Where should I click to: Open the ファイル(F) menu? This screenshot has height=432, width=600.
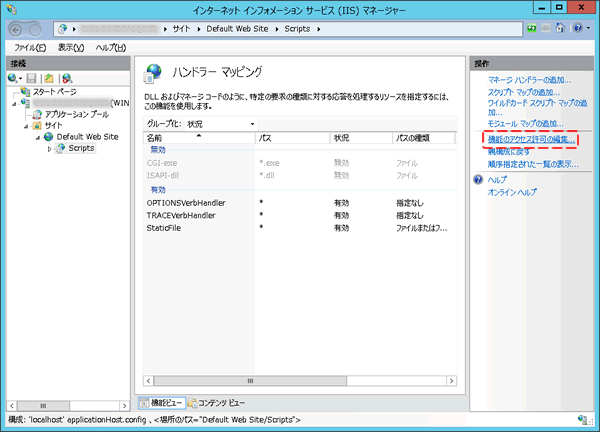pyautogui.click(x=30, y=47)
